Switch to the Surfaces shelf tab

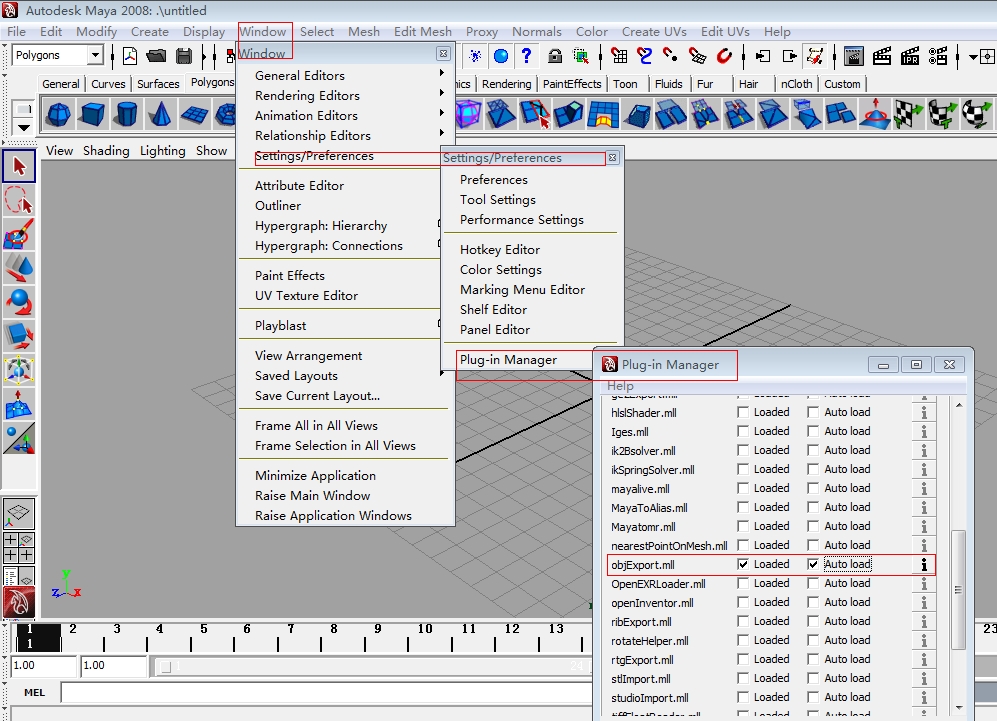coord(158,84)
